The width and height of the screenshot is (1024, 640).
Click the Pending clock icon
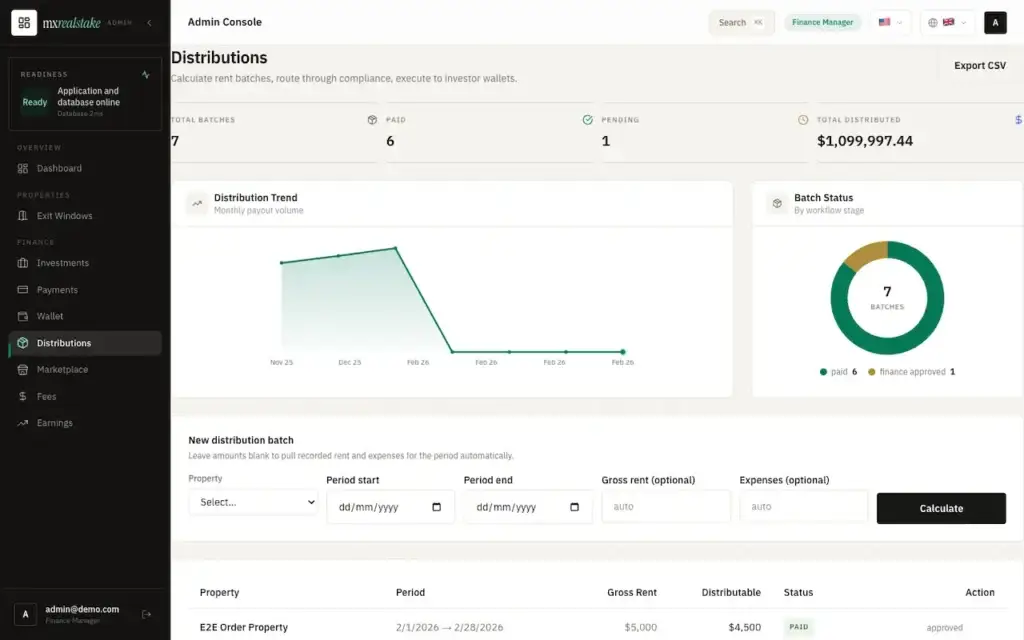point(803,120)
